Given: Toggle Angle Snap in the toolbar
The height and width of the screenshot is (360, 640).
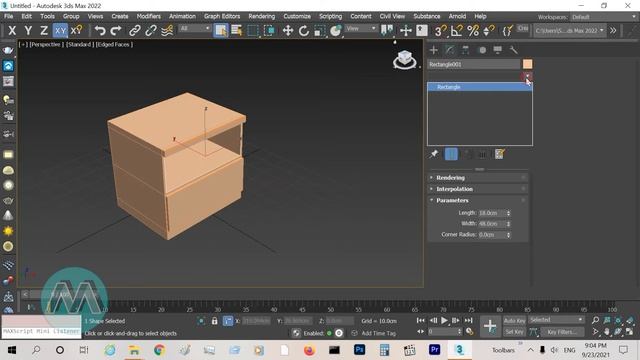Looking at the screenshot, I should [457, 31].
